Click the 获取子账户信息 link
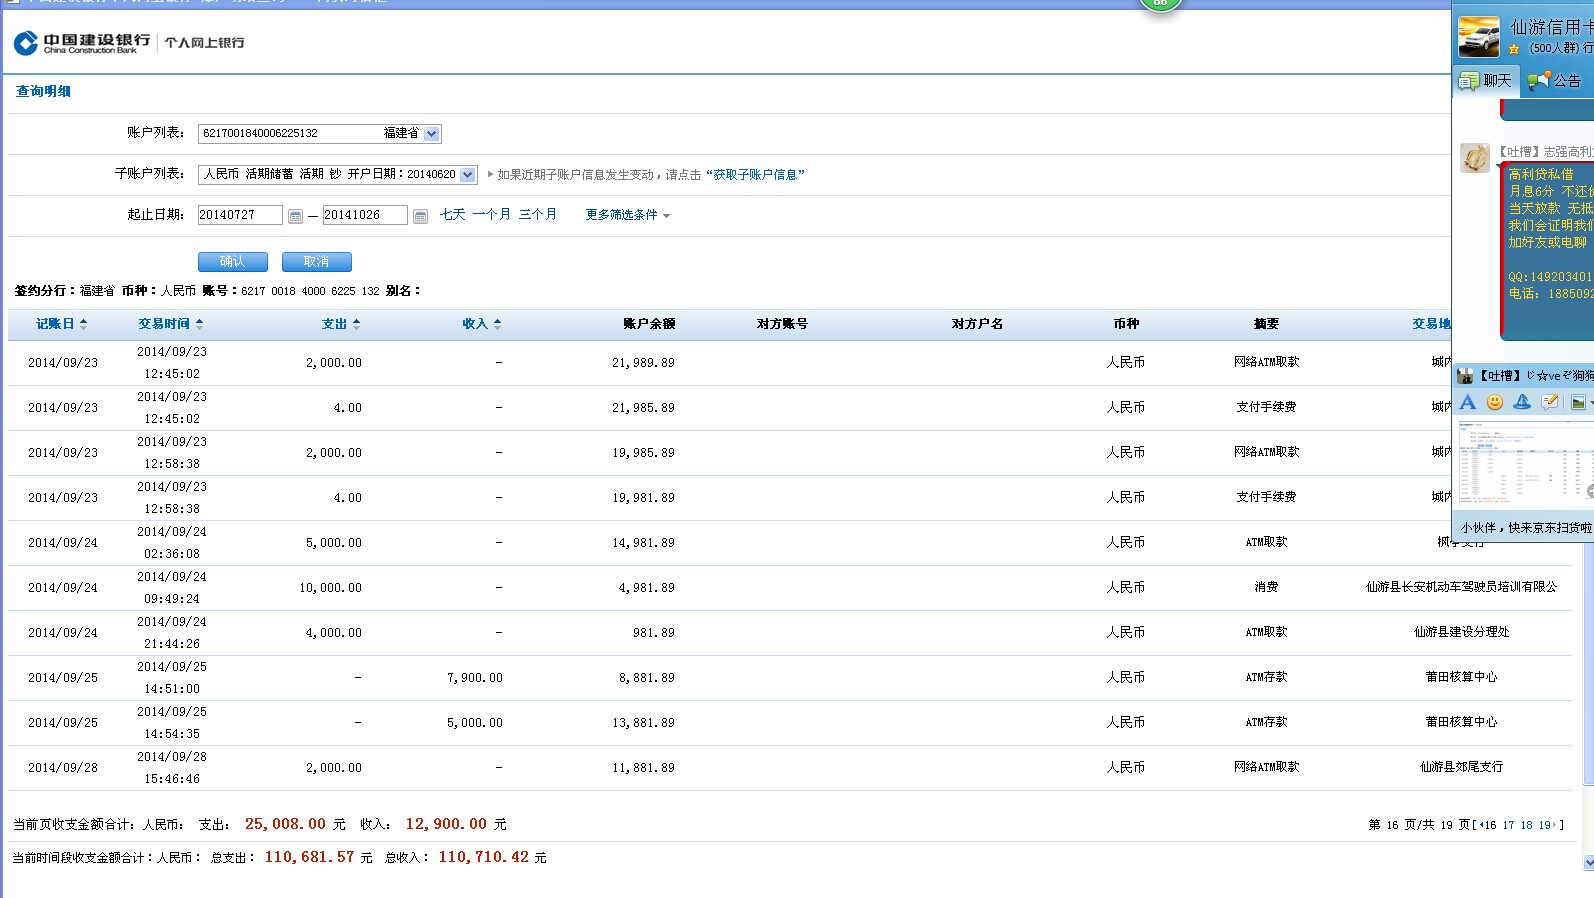The image size is (1594, 898). pos(754,175)
